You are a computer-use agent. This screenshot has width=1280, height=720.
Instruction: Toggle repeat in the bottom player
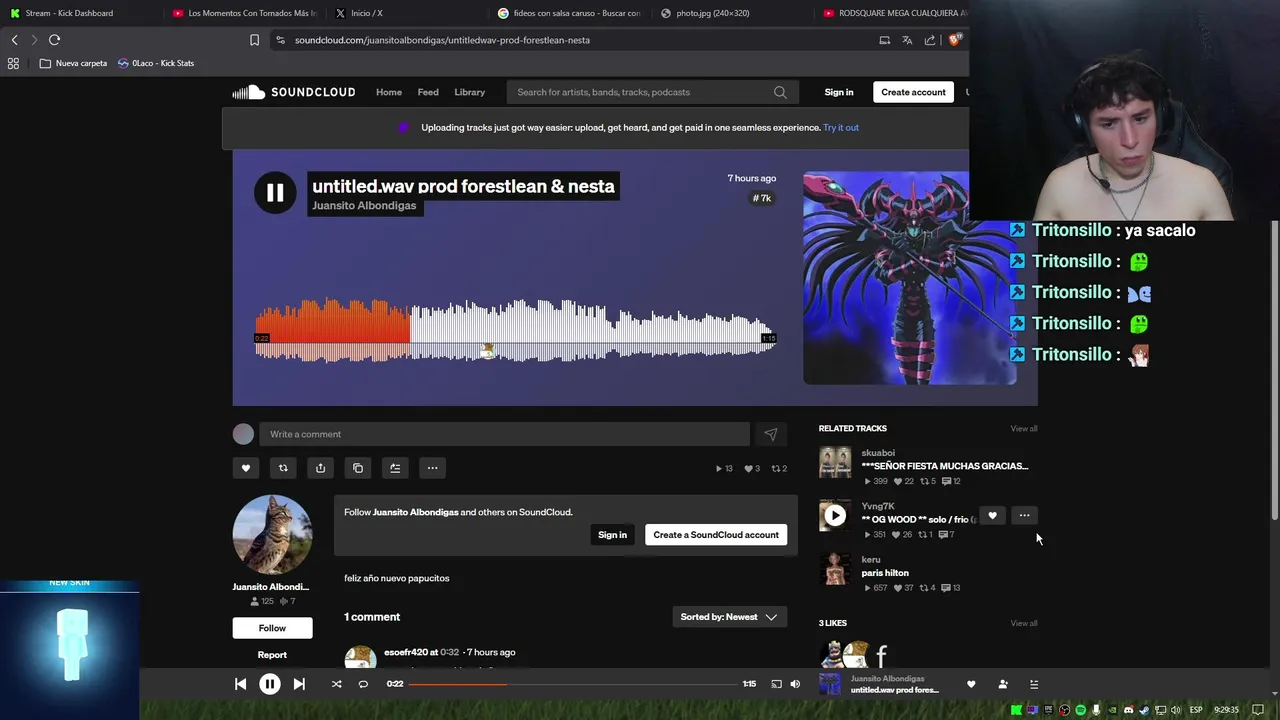pyautogui.click(x=363, y=684)
